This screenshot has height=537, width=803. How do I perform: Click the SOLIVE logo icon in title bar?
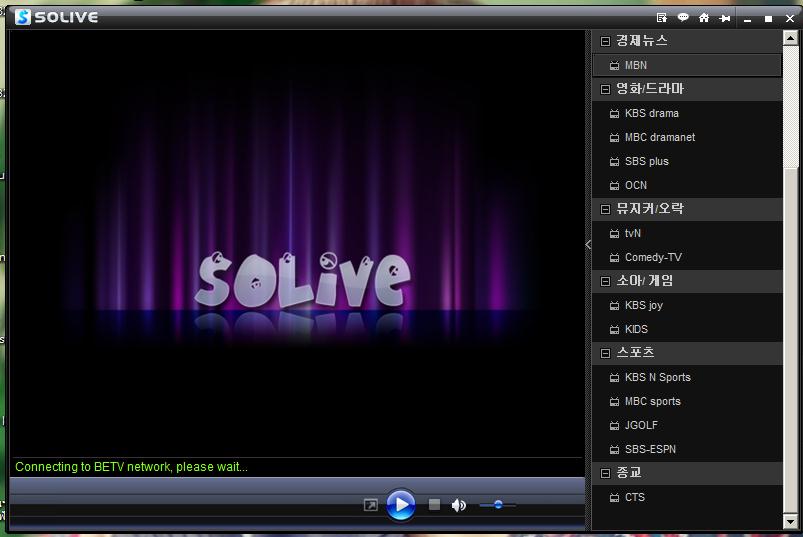[x=23, y=17]
